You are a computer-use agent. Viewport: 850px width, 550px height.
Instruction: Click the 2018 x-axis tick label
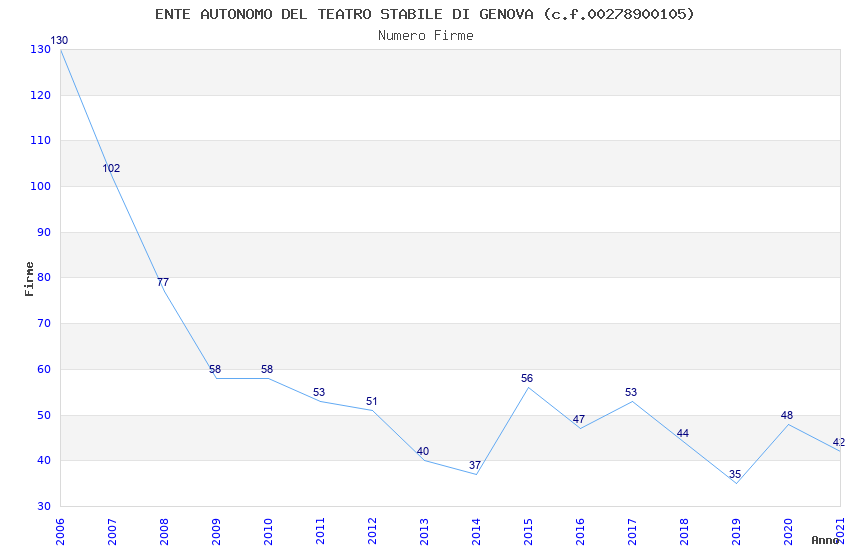click(685, 531)
